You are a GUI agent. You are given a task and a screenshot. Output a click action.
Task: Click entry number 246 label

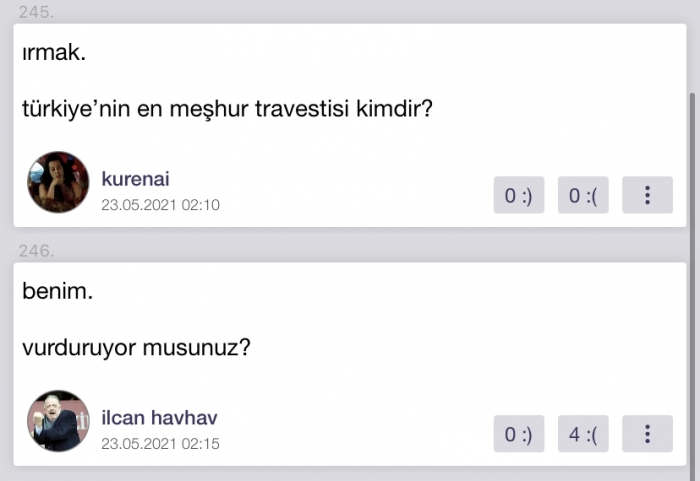[x=35, y=250]
